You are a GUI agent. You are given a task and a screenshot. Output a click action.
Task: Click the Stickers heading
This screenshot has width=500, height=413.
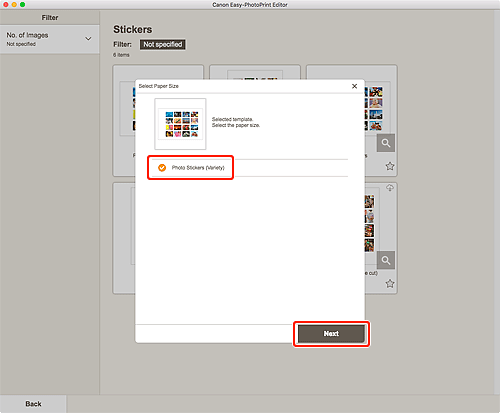[x=133, y=29]
